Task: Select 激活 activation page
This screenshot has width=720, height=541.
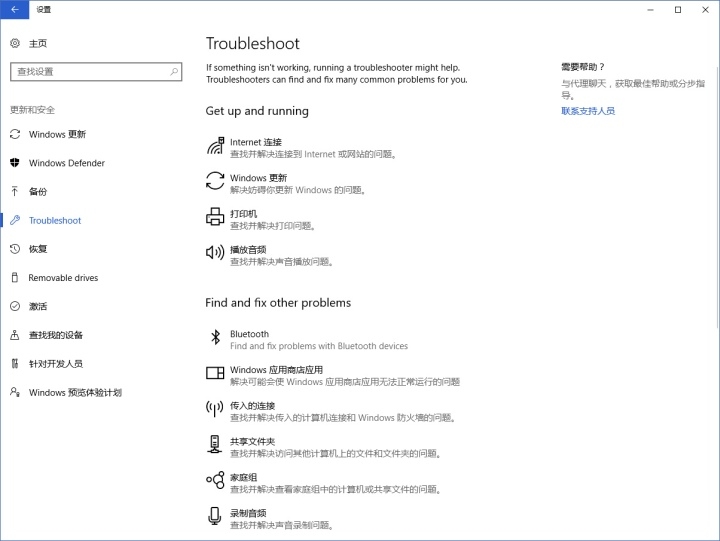Action: pos(38,306)
